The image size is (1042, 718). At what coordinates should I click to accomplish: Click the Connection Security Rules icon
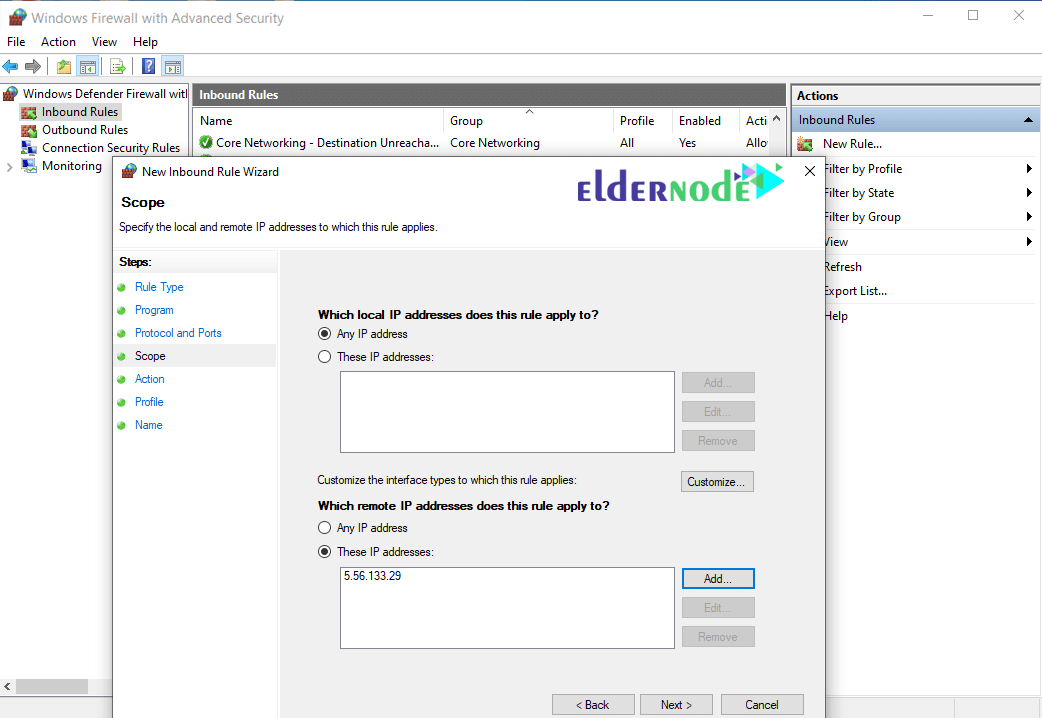click(x=28, y=148)
